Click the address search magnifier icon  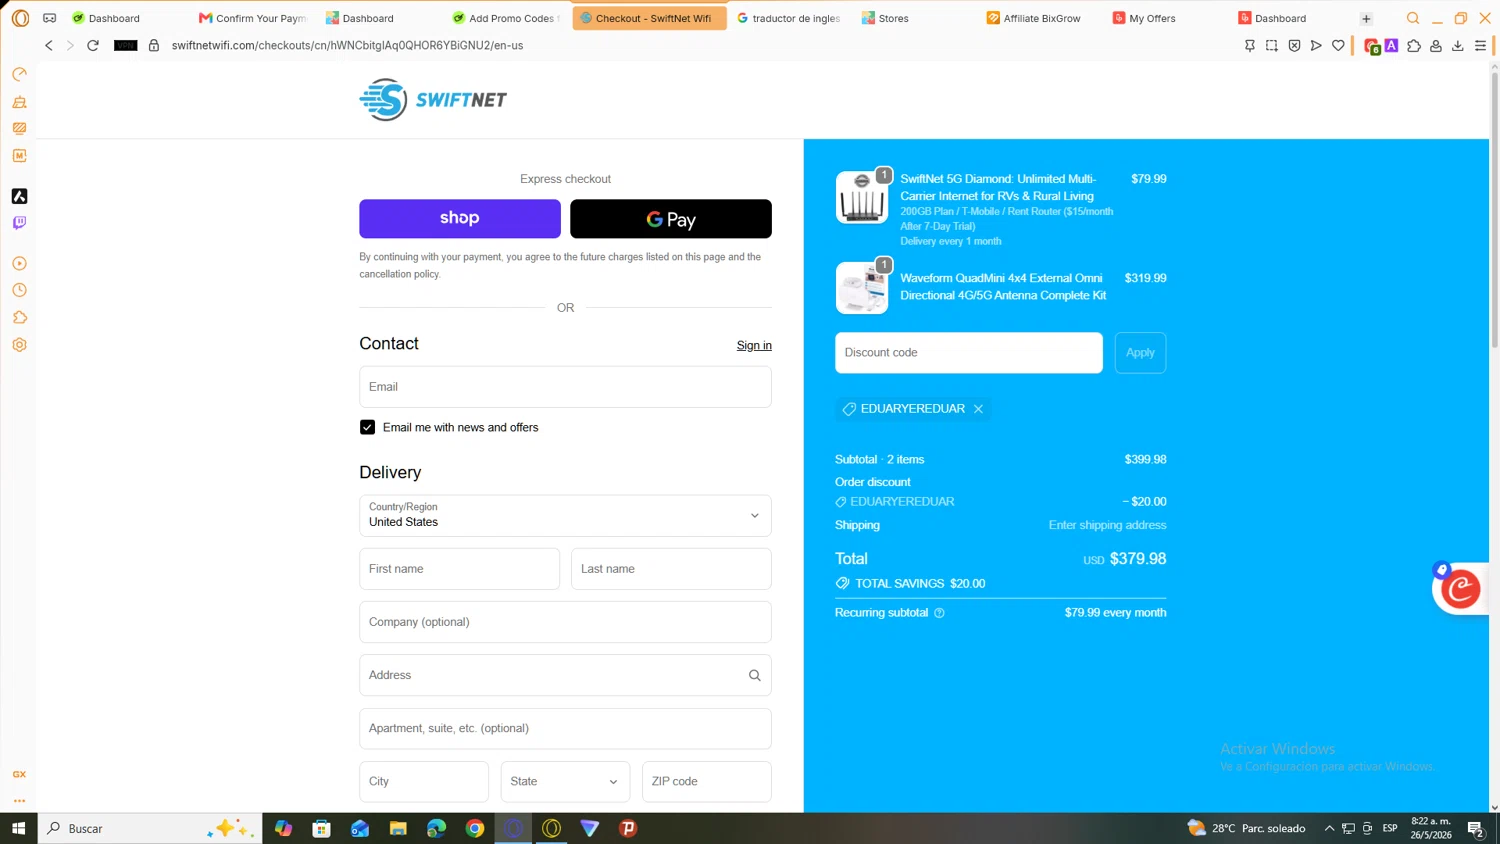[755, 675]
